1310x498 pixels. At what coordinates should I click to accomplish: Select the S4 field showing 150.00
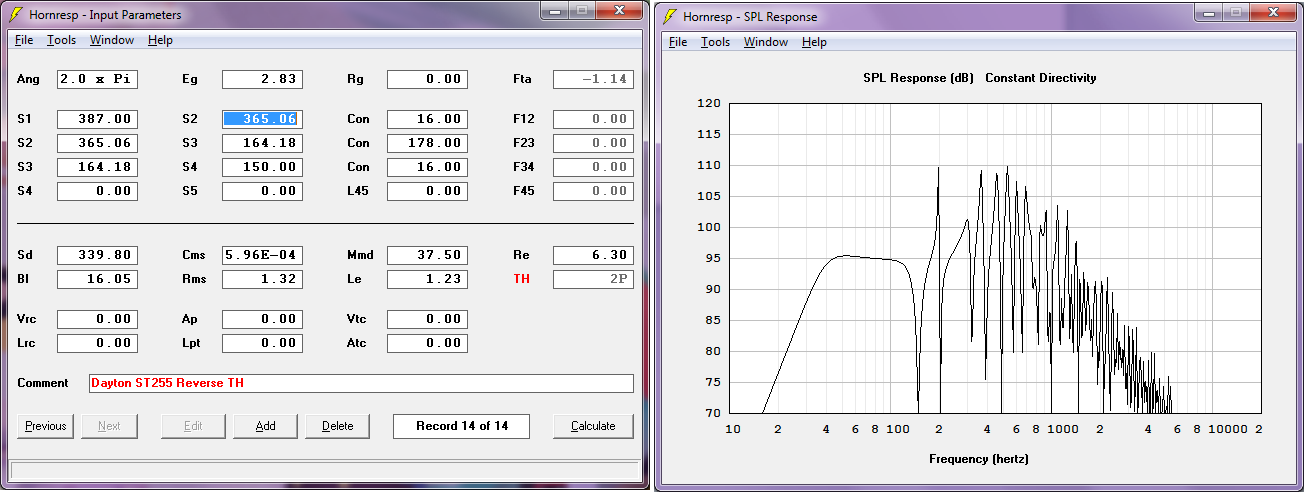point(262,167)
